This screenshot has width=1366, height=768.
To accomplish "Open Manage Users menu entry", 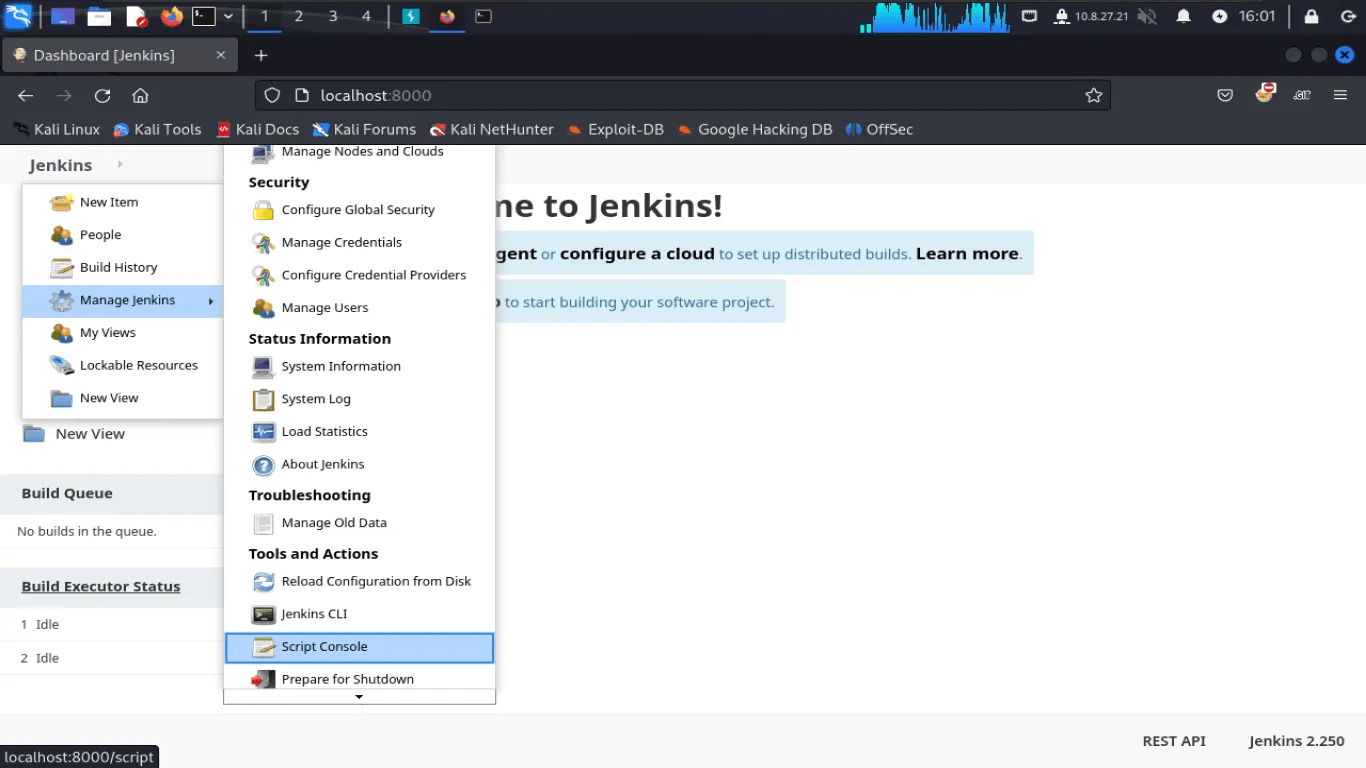I will [359, 308].
